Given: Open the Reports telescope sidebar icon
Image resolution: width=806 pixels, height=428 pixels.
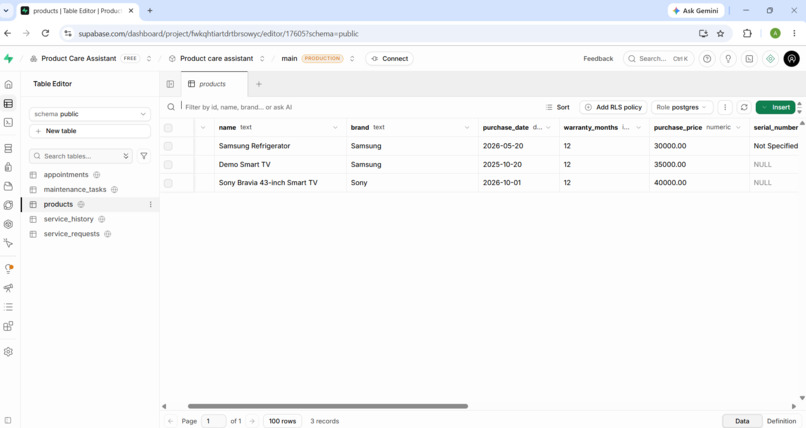Looking at the screenshot, I should coord(8,288).
